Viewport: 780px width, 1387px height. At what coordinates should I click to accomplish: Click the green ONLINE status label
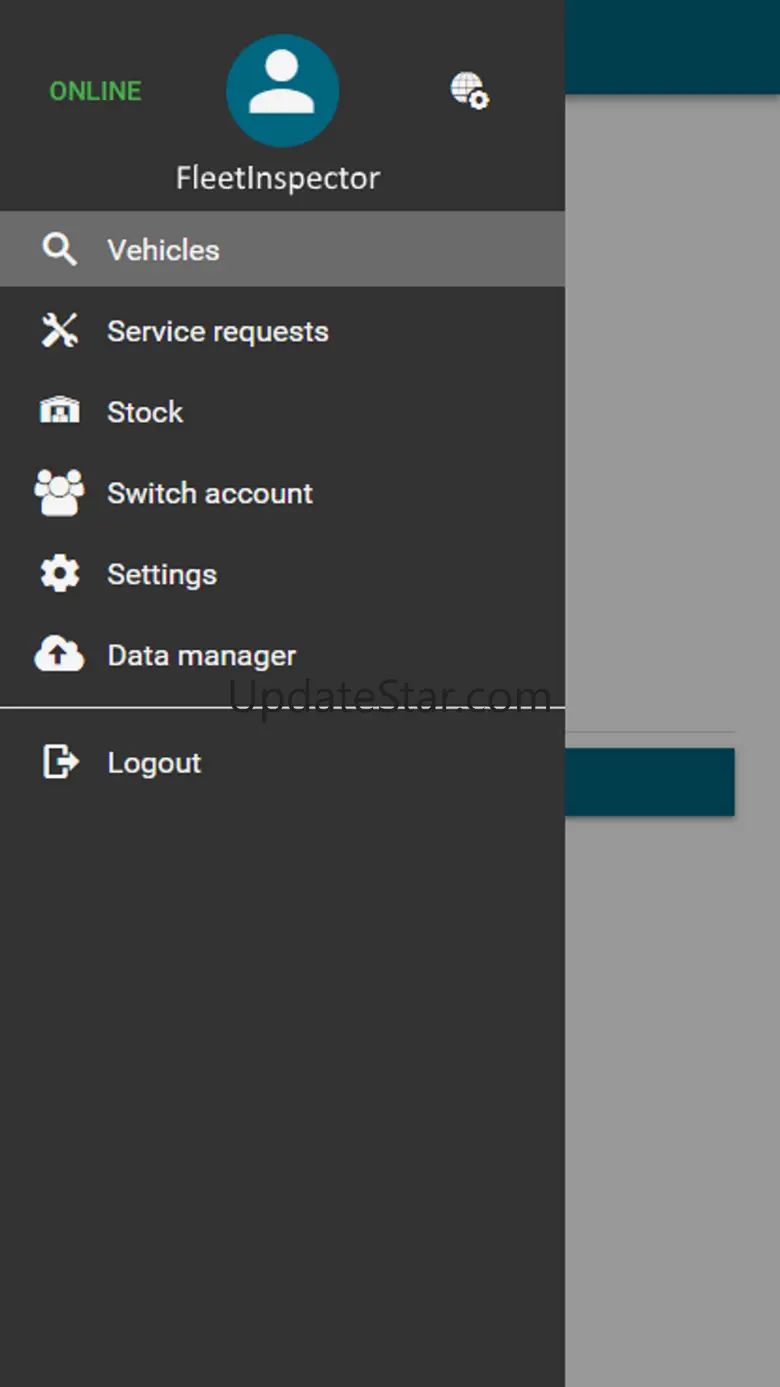coord(96,91)
